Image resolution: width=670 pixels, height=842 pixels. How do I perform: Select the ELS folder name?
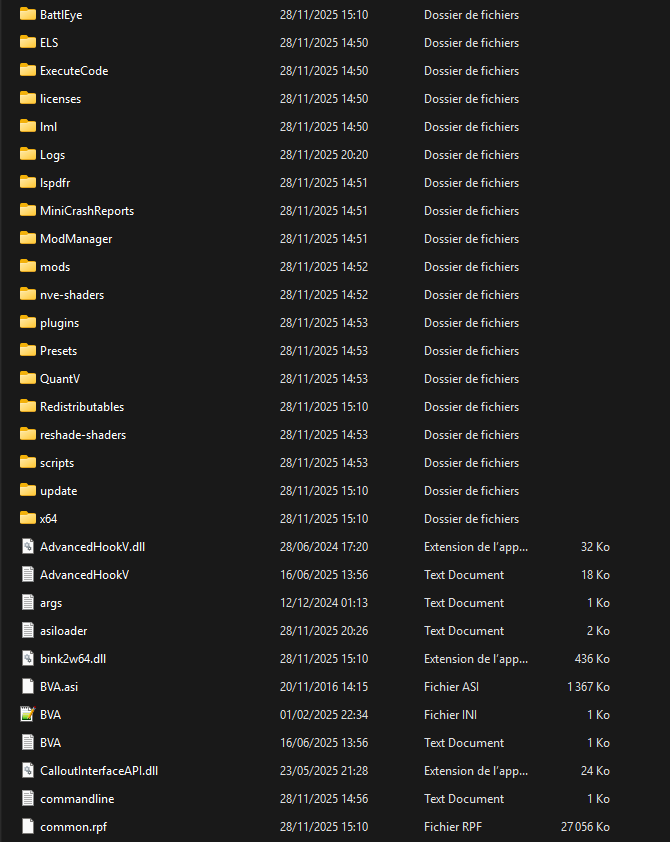(49, 42)
